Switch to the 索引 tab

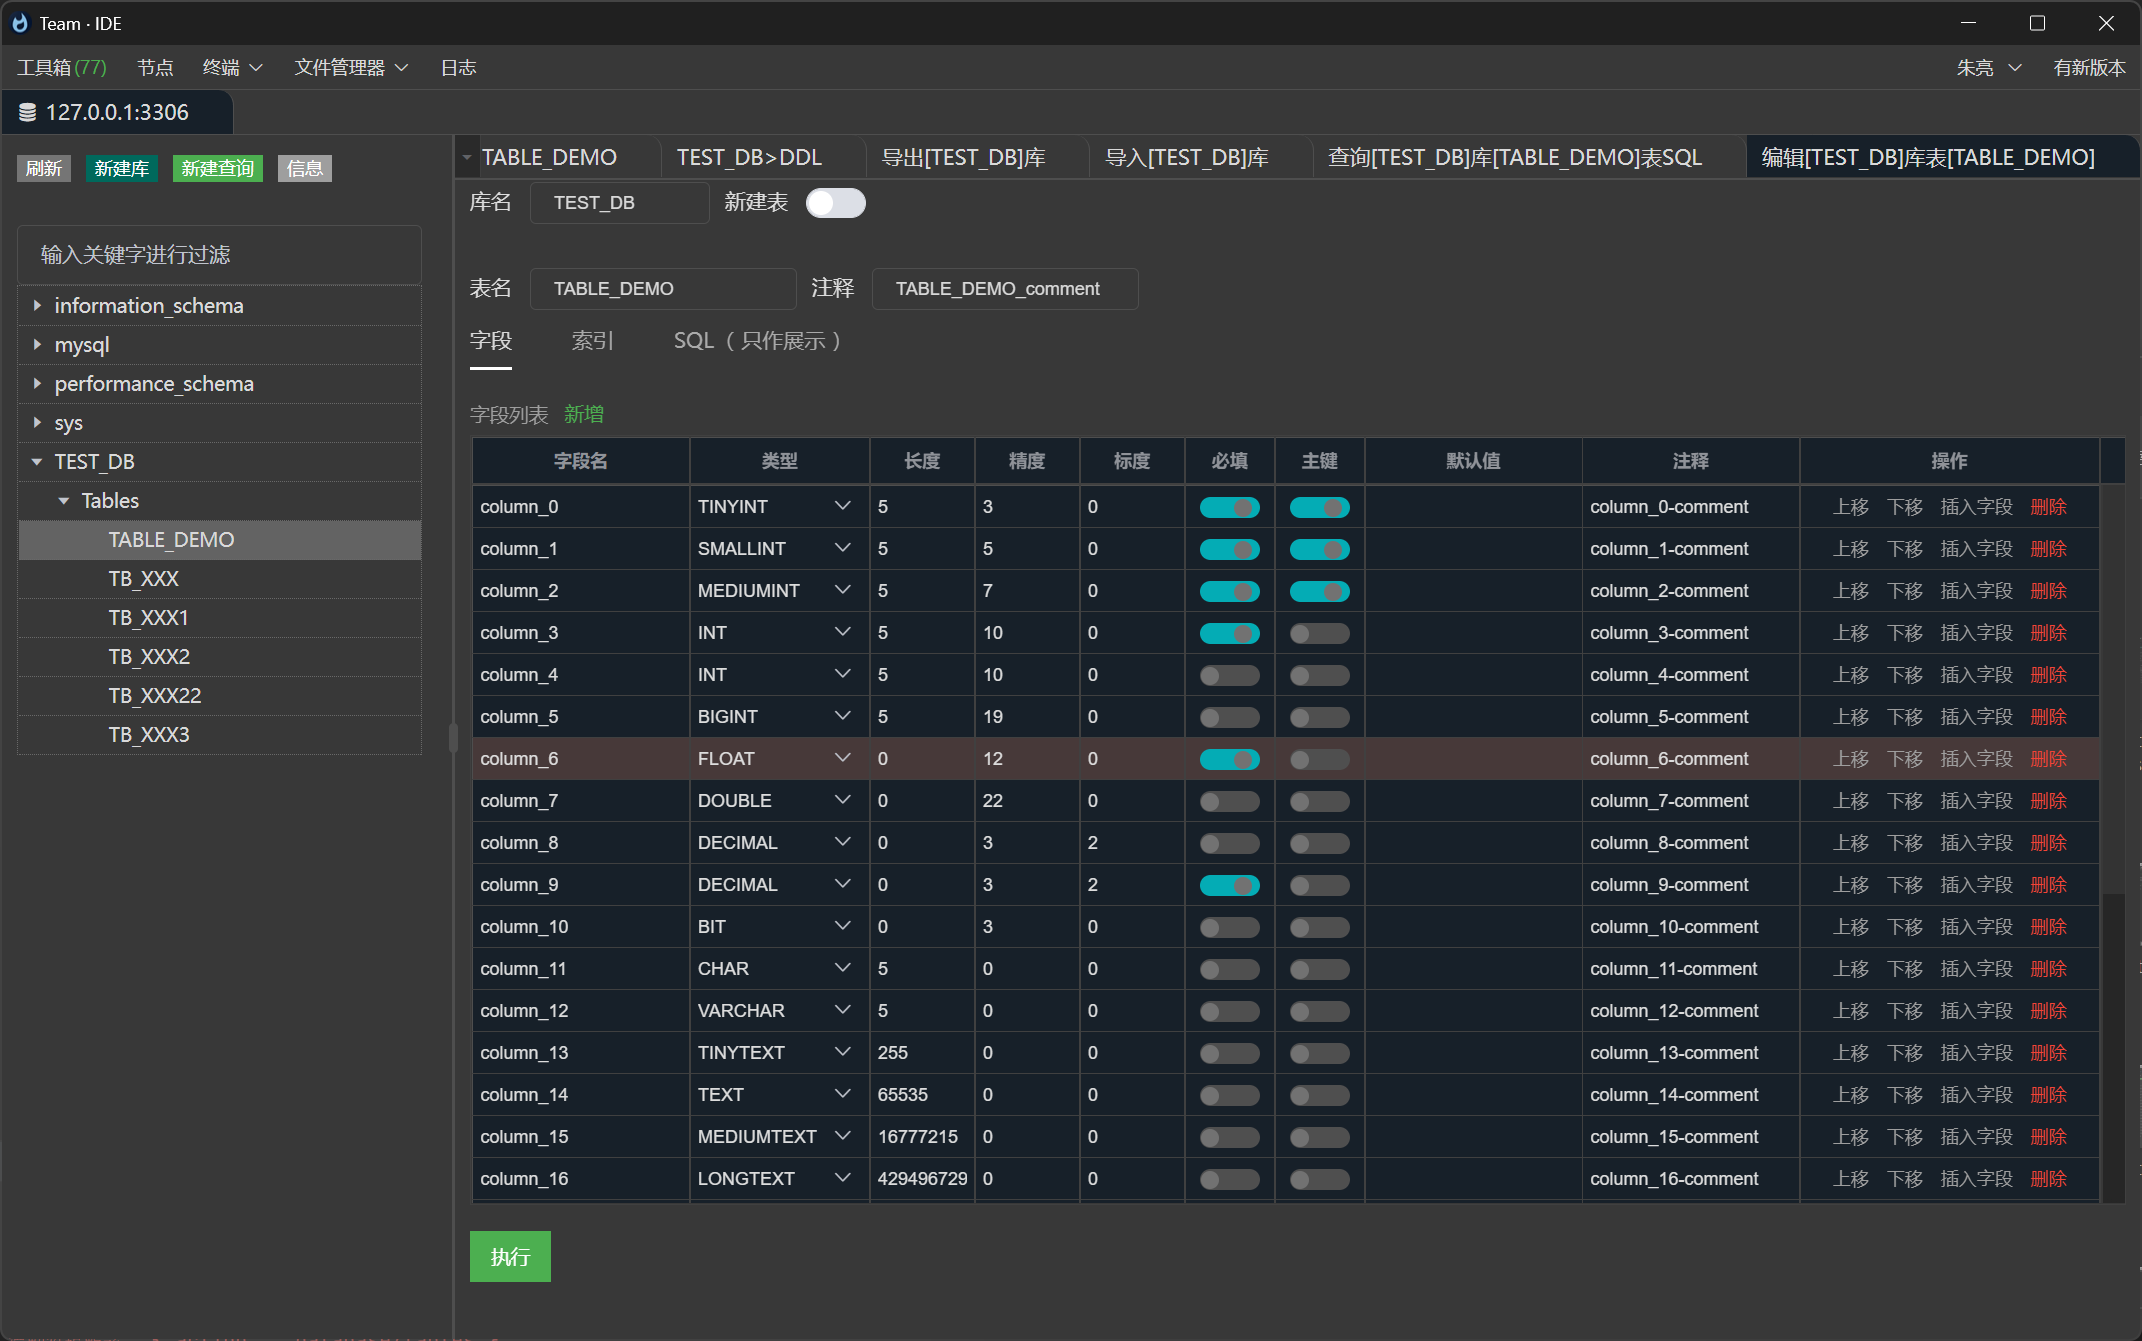click(592, 340)
